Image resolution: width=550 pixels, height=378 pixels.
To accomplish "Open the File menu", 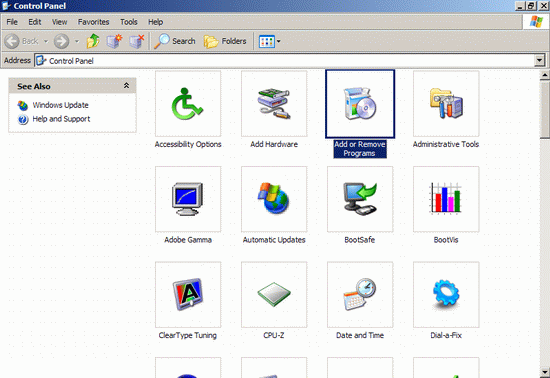I will [x=12, y=22].
